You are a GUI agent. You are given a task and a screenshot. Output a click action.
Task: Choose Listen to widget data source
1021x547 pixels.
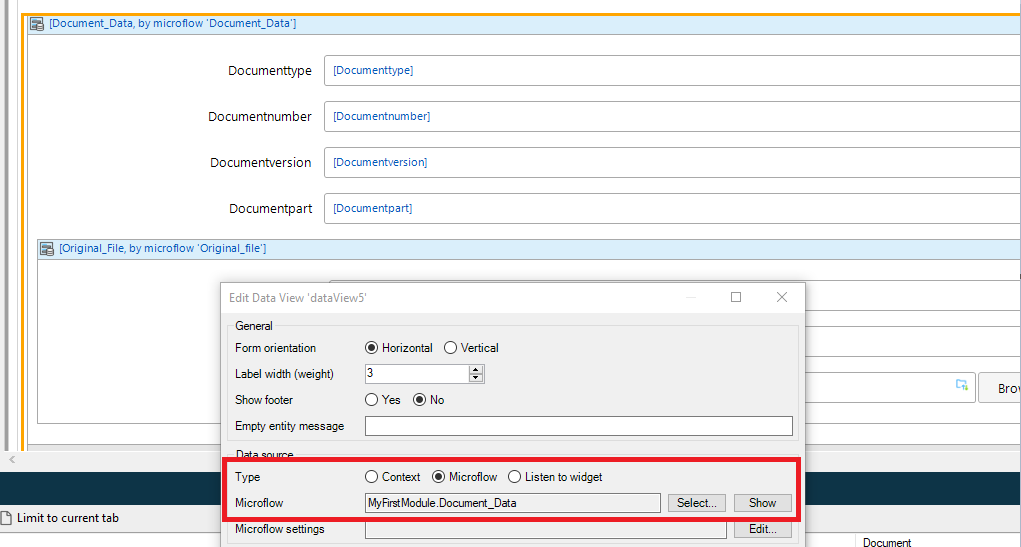tap(514, 477)
